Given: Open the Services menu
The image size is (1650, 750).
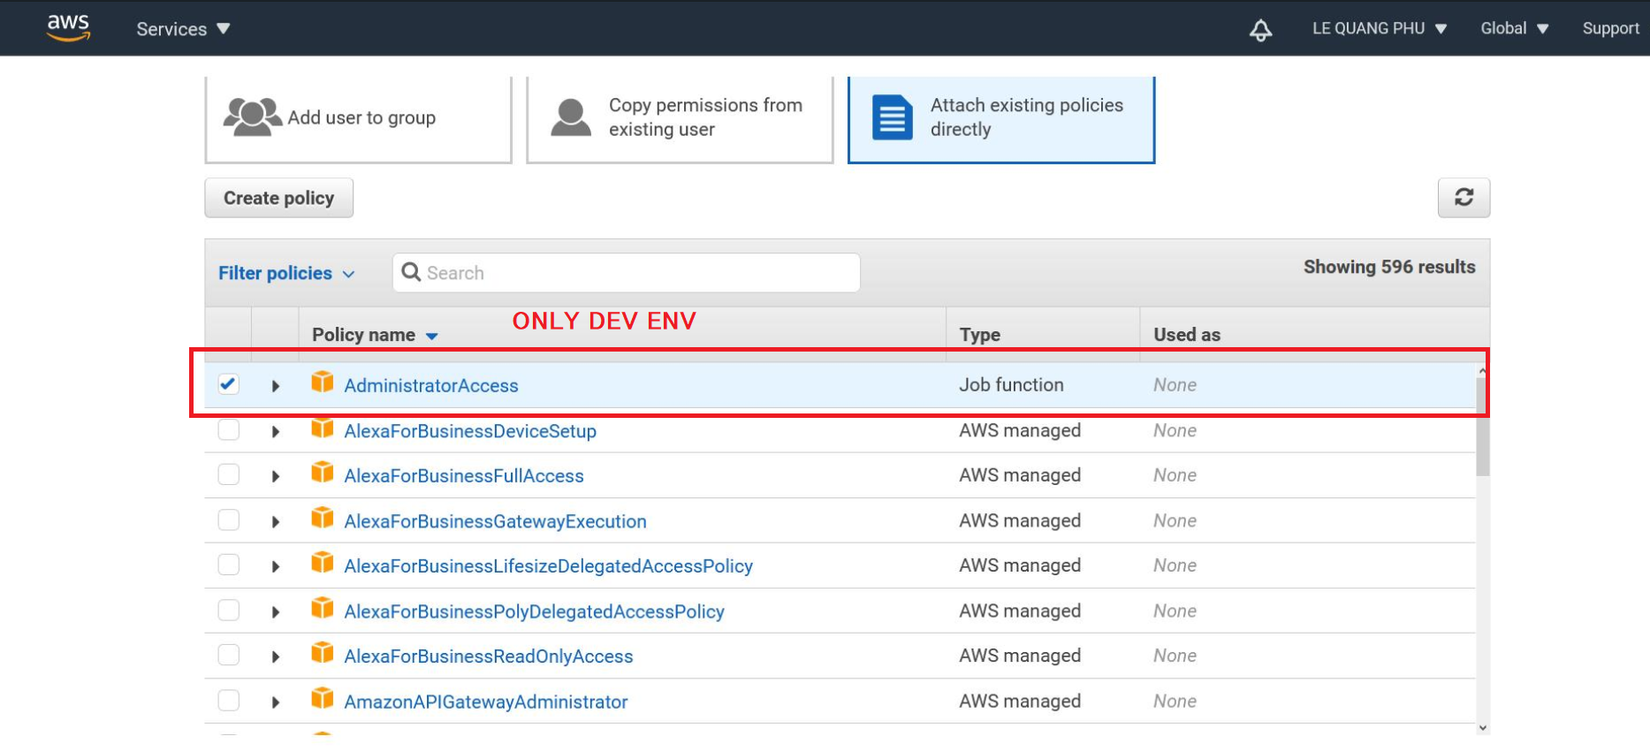Looking at the screenshot, I should coord(183,29).
